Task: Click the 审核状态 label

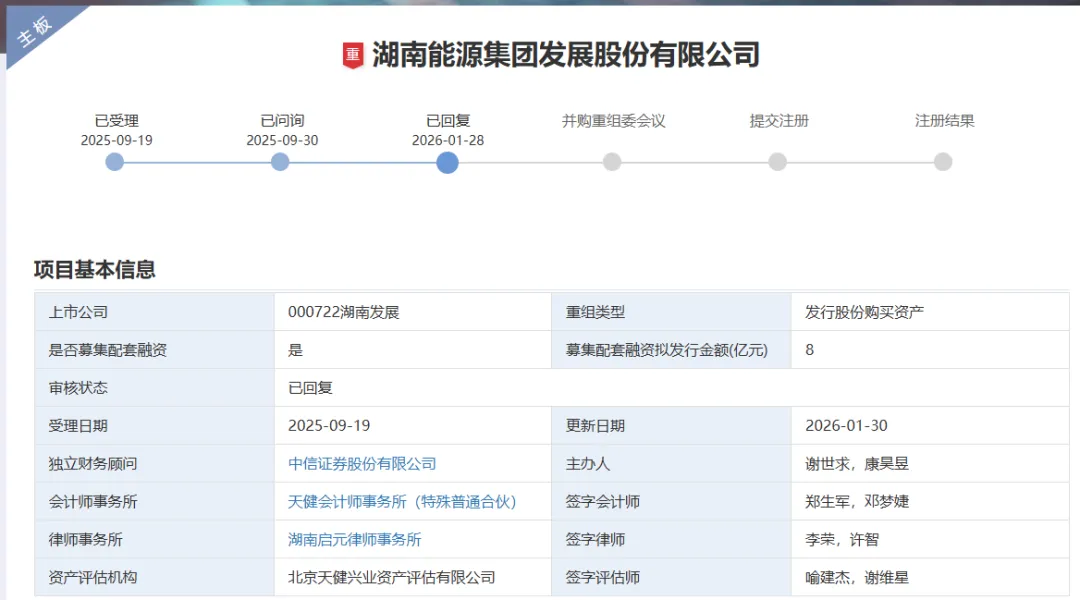Action: click(78, 388)
